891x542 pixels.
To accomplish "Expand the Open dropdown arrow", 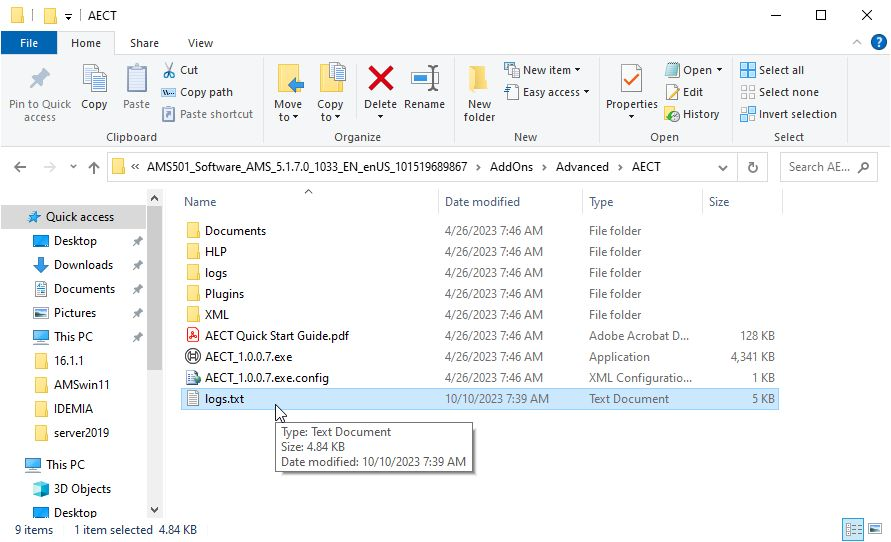I will [x=719, y=70].
